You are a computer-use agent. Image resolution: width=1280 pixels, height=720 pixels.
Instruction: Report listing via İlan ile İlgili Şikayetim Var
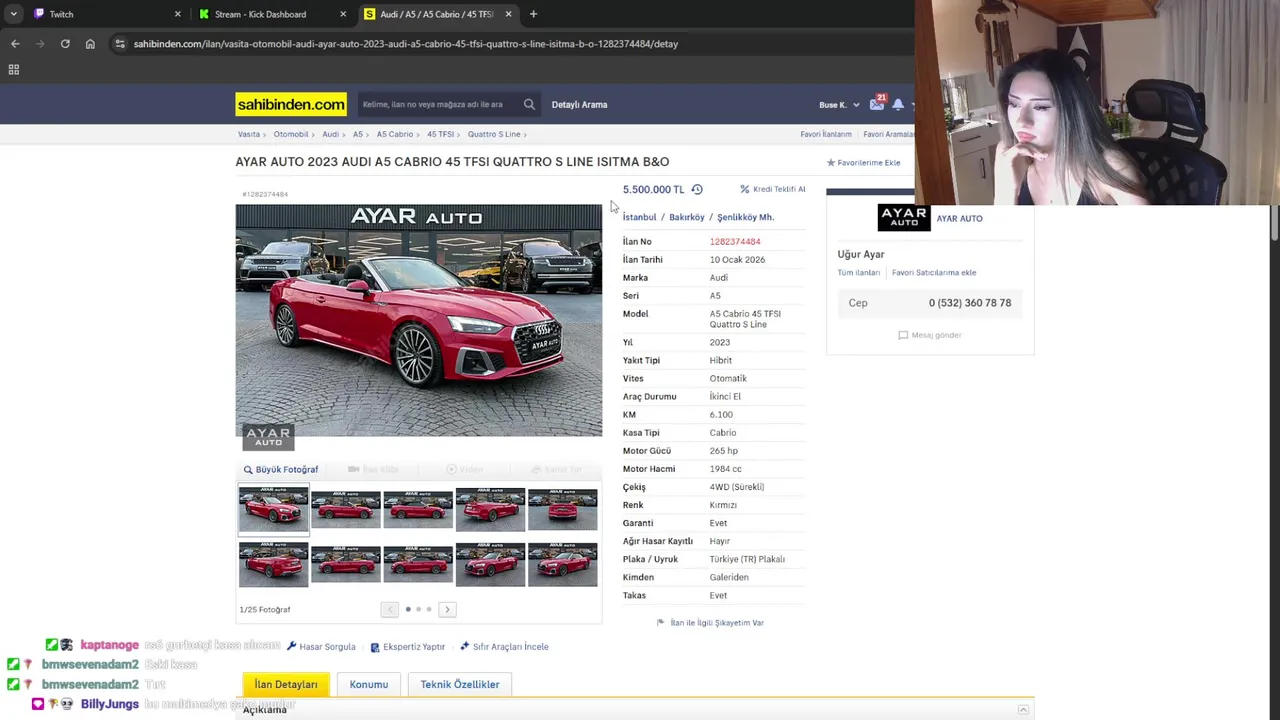710,623
